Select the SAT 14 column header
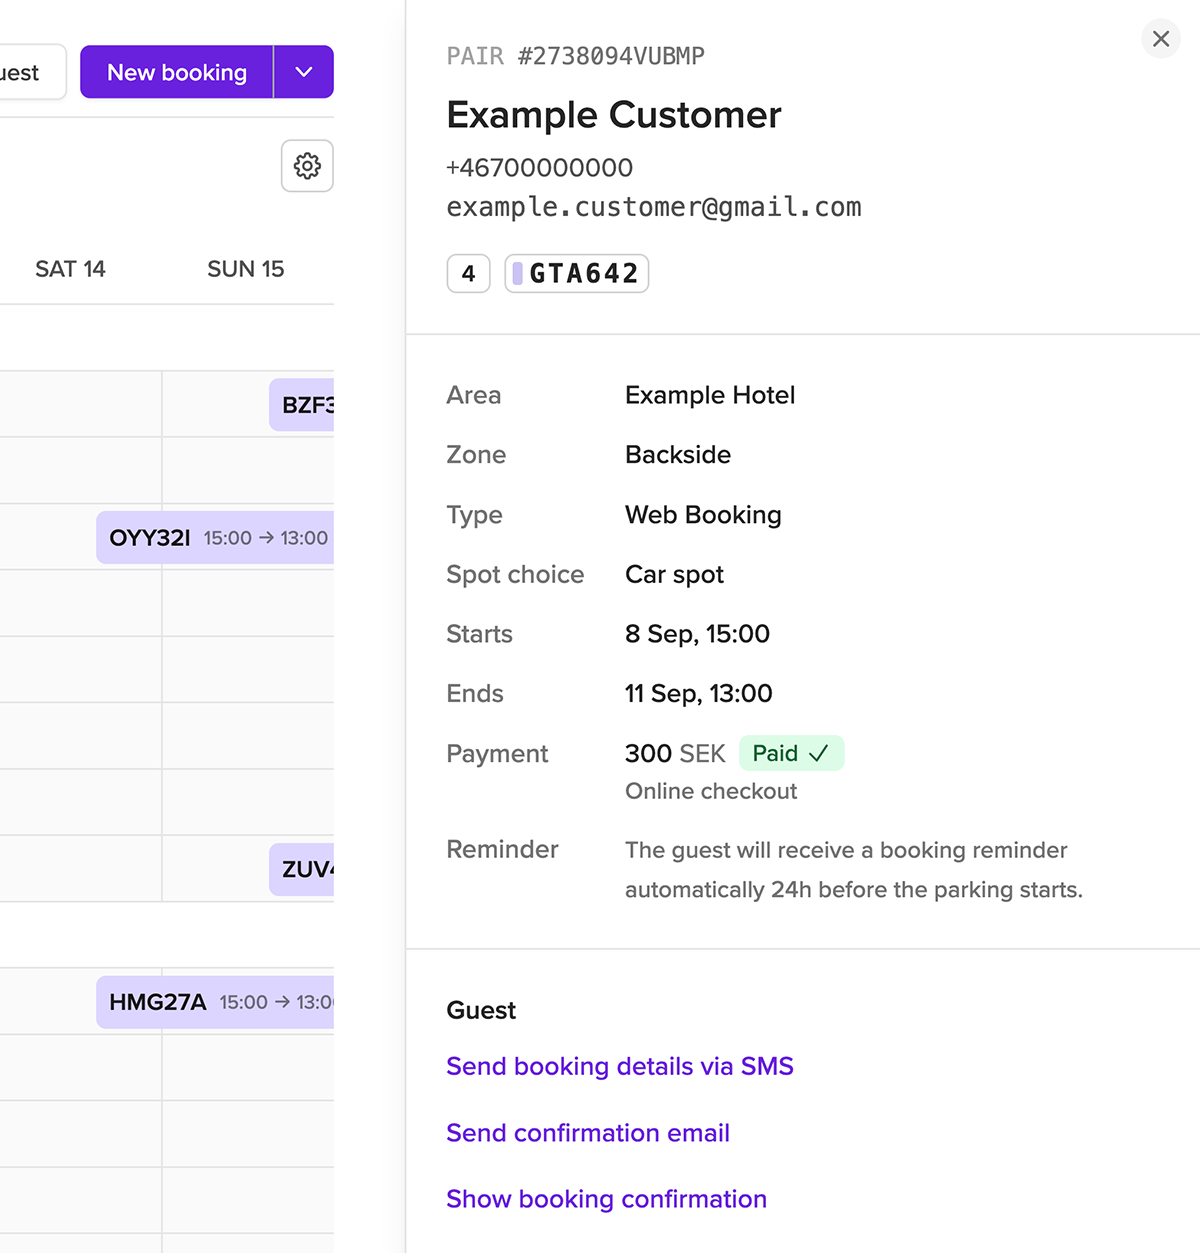The image size is (1200, 1253). tap(70, 269)
